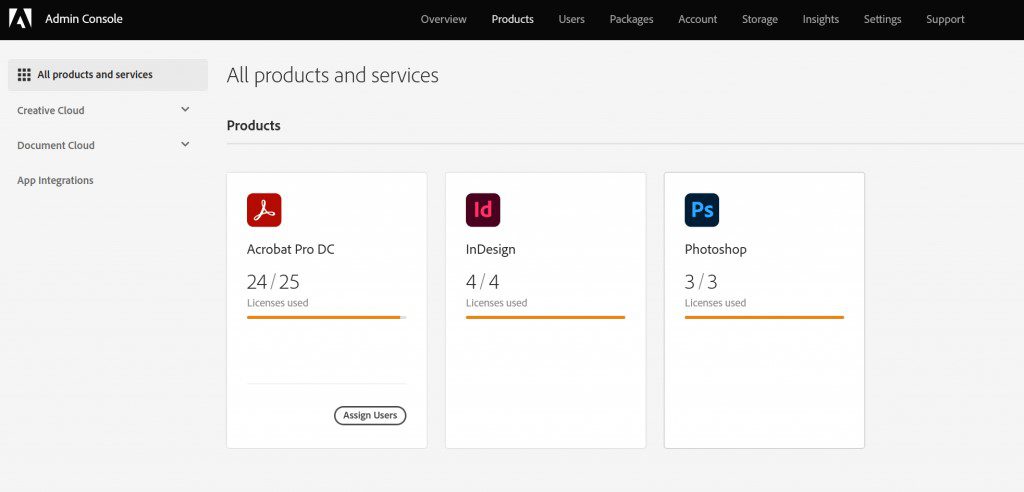Image resolution: width=1024 pixels, height=492 pixels.
Task: Click the grid icon beside All products
Action: tap(24, 75)
